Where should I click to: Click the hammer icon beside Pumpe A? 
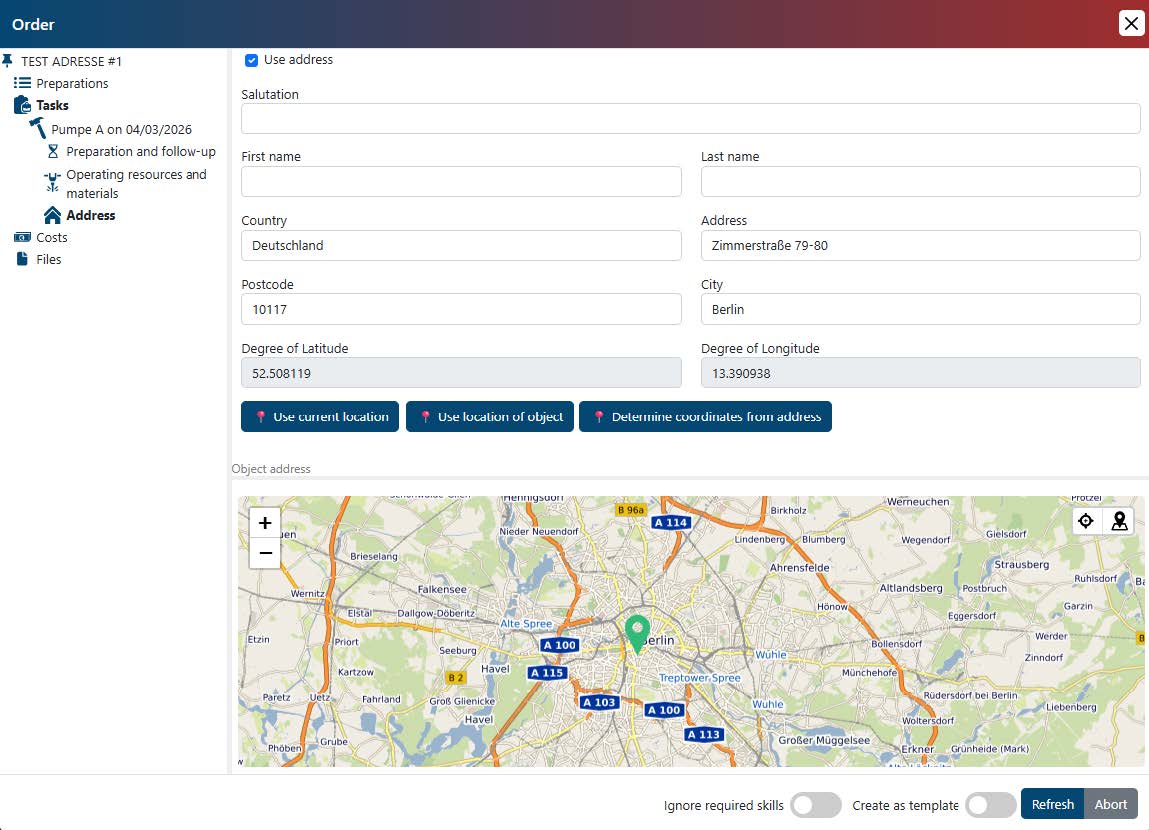[x=38, y=129]
